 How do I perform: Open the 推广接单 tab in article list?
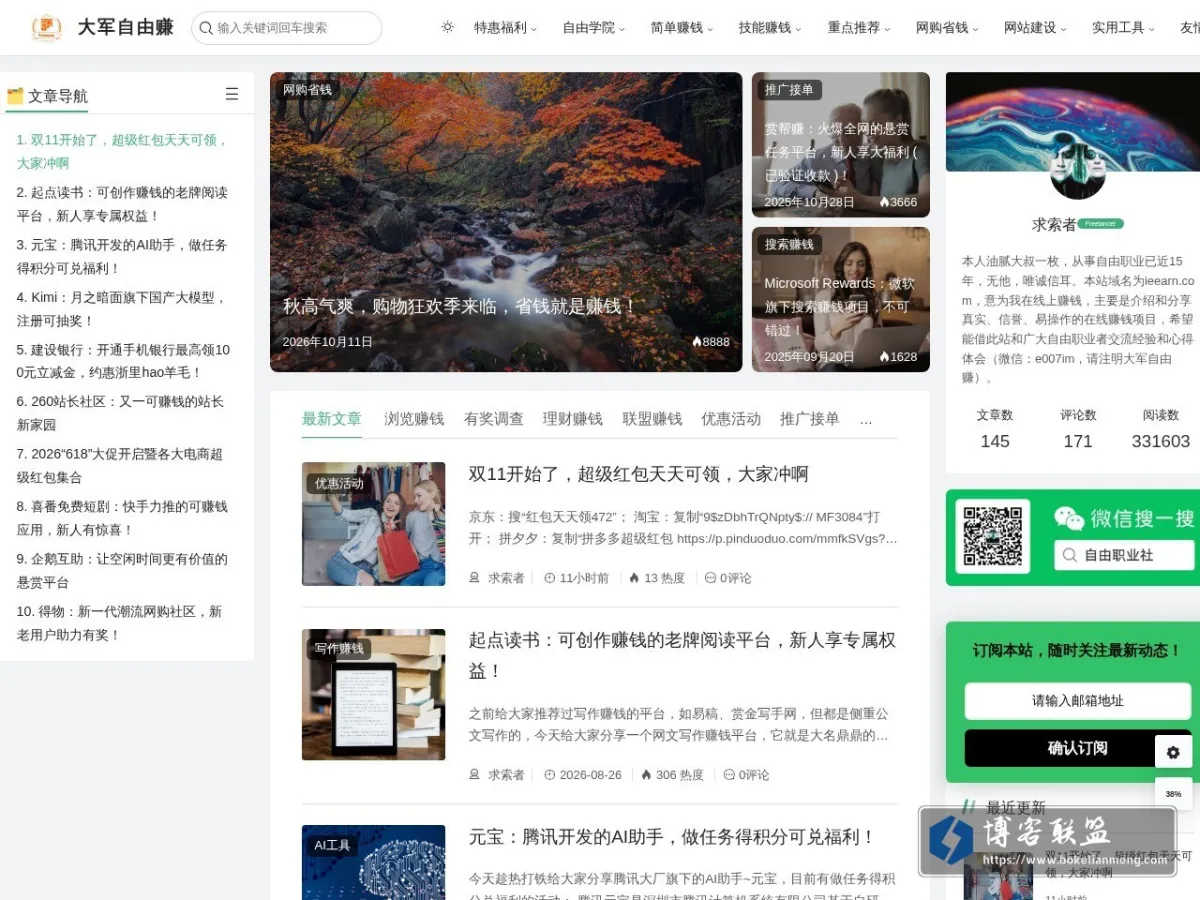810,419
